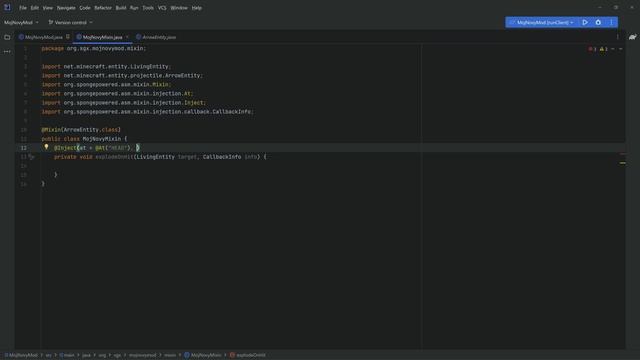Open the Run menu
Image resolution: width=640 pixels, height=360 pixels.
[134, 8]
